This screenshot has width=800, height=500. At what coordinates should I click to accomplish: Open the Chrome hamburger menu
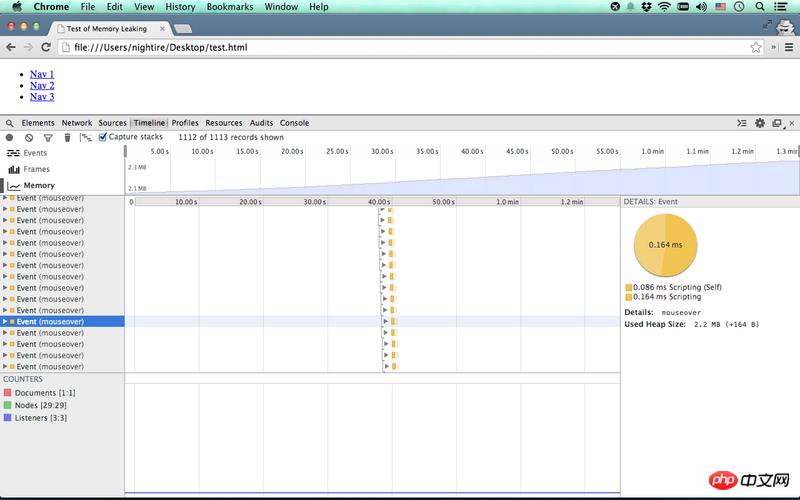click(787, 47)
